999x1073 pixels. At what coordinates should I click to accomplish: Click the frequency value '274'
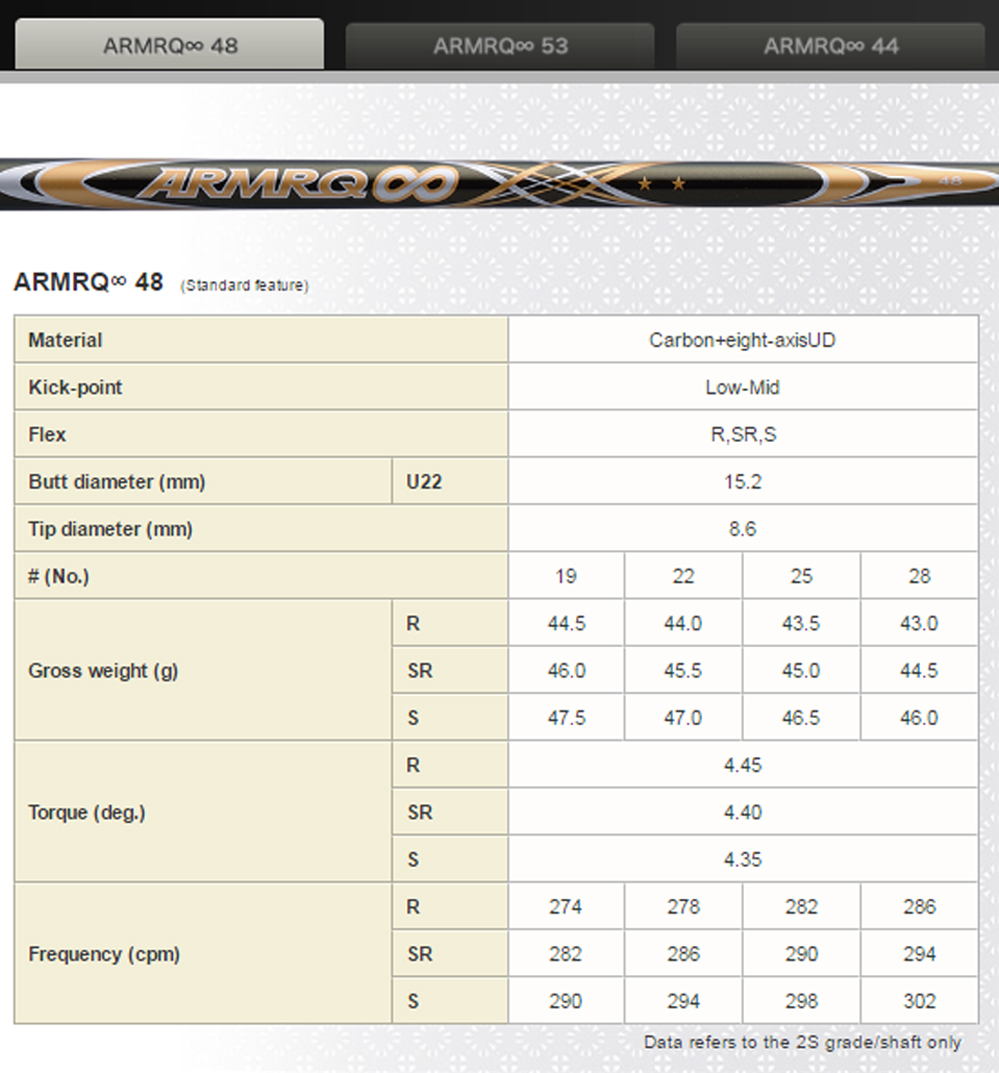(566, 907)
